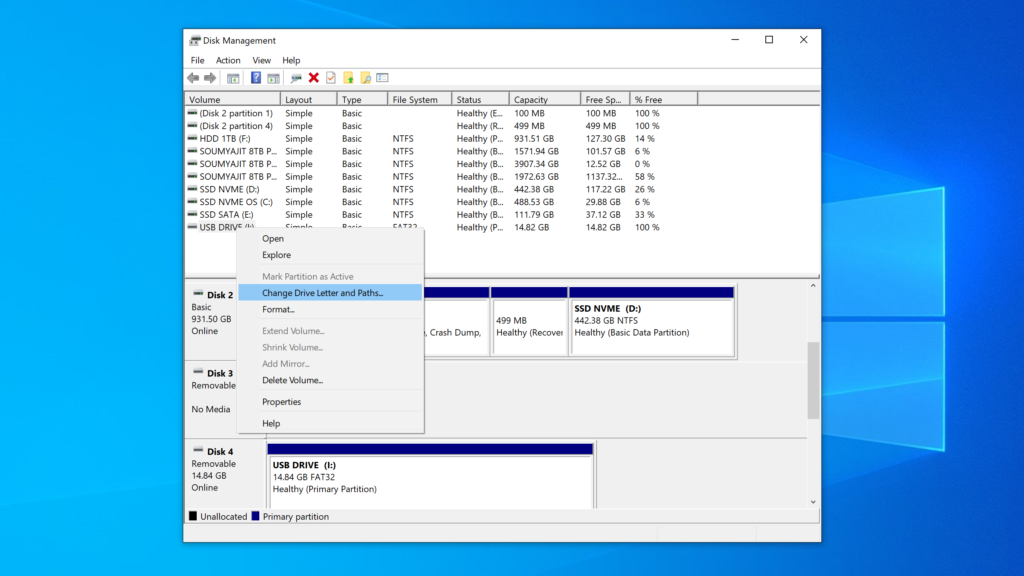Click the drive icon beside (Disk 2 partition 1)
The height and width of the screenshot is (576, 1024).
click(x=192, y=113)
